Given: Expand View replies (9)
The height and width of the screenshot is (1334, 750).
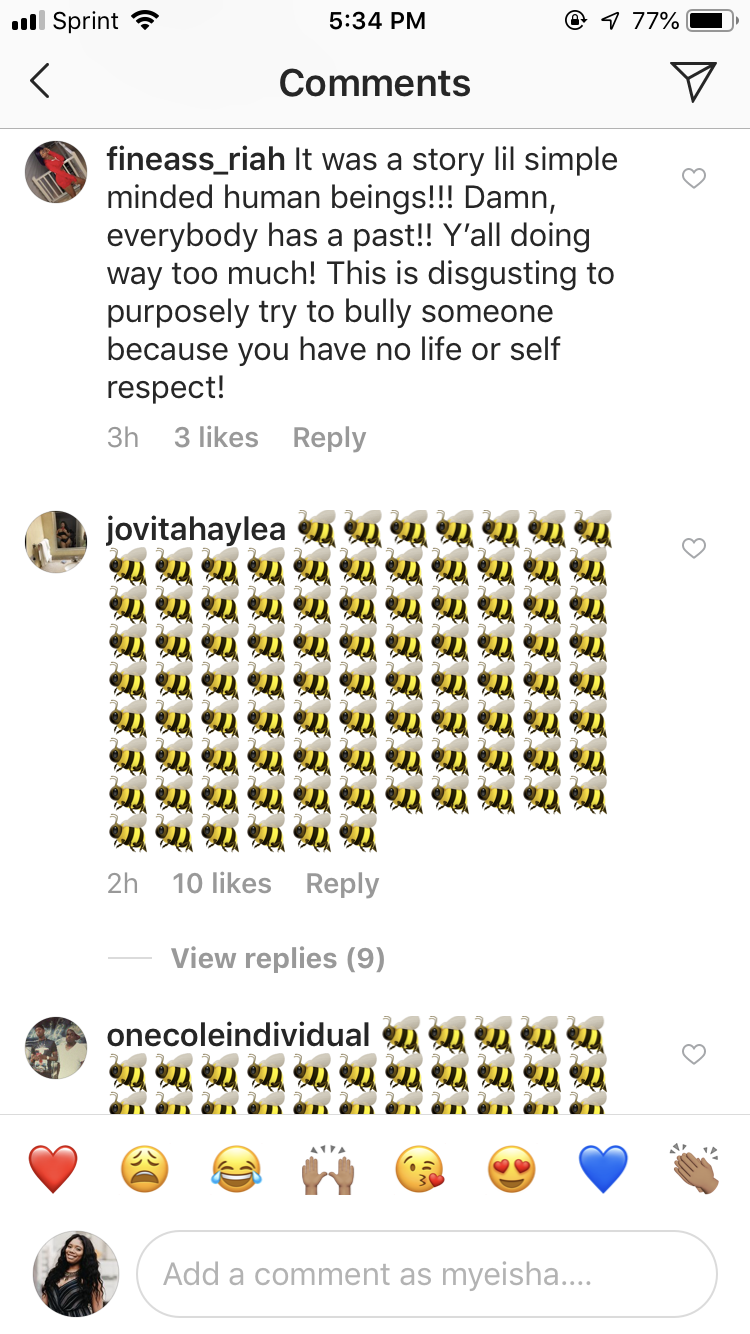Looking at the screenshot, I should coord(277,959).
